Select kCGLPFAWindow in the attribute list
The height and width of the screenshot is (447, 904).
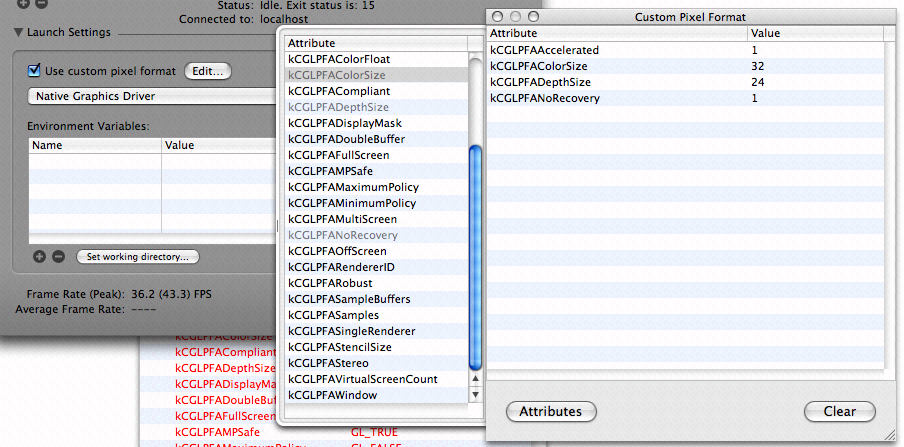332,395
